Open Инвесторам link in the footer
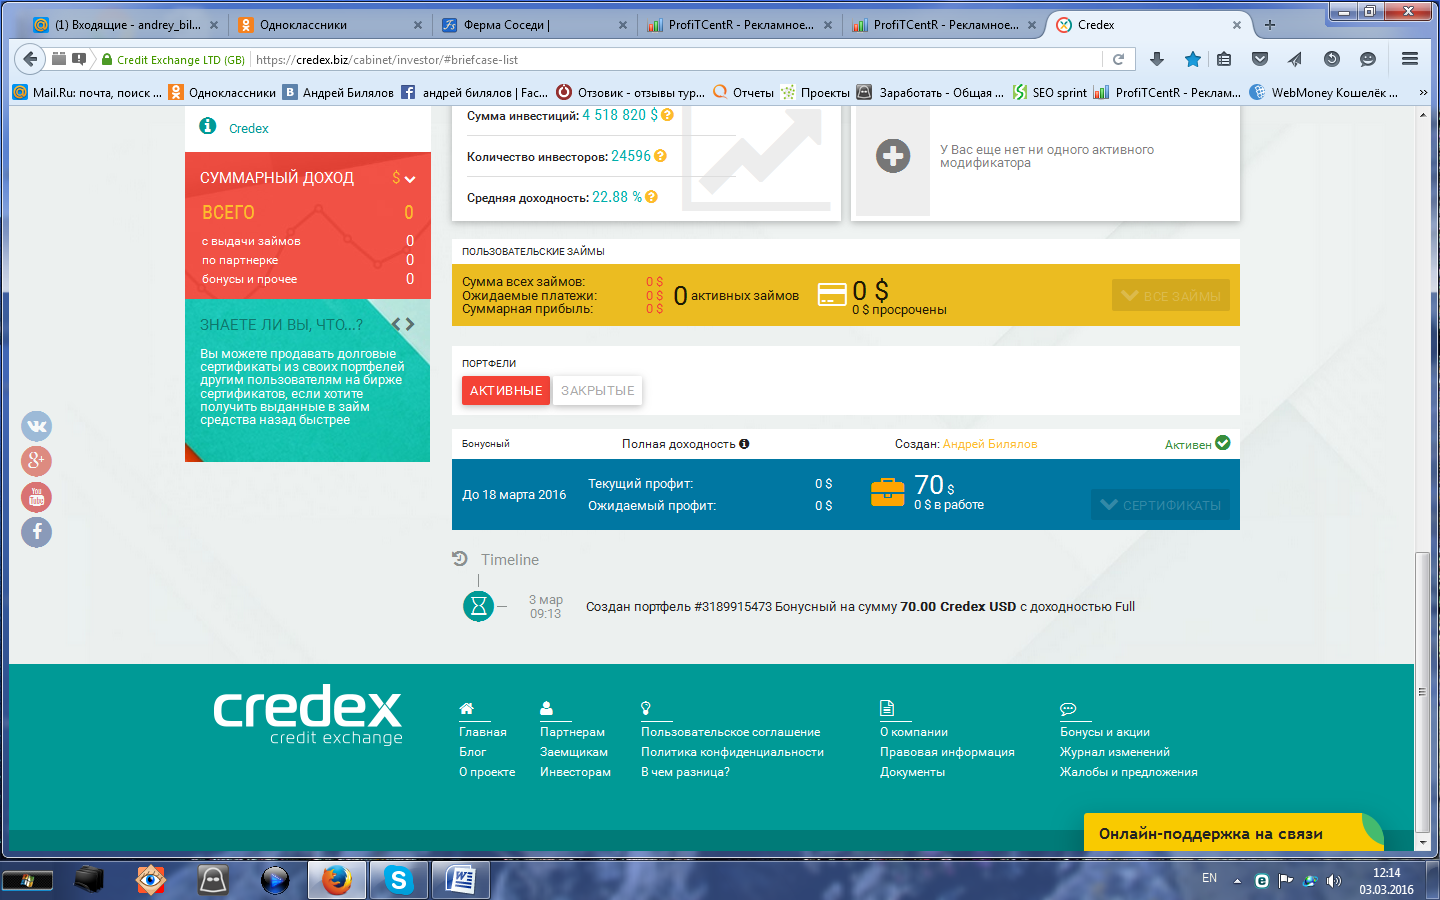Screen dimensions: 1440x900 click(575, 772)
